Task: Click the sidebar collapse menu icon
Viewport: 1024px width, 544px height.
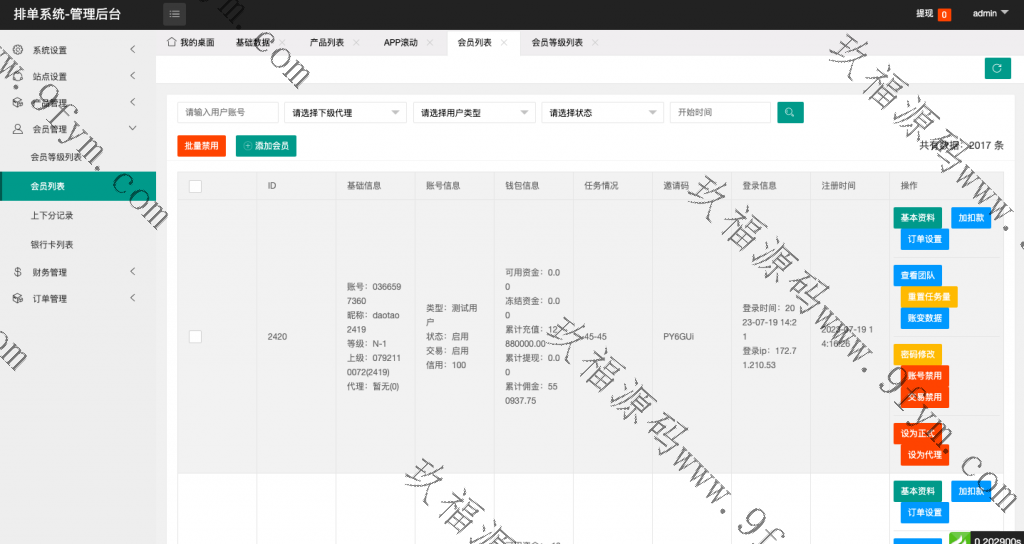Action: point(175,14)
